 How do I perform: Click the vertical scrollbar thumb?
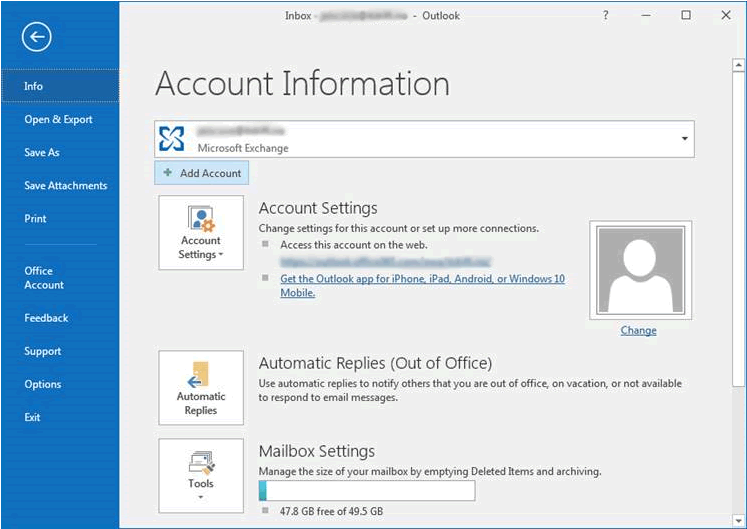pyautogui.click(x=738, y=228)
